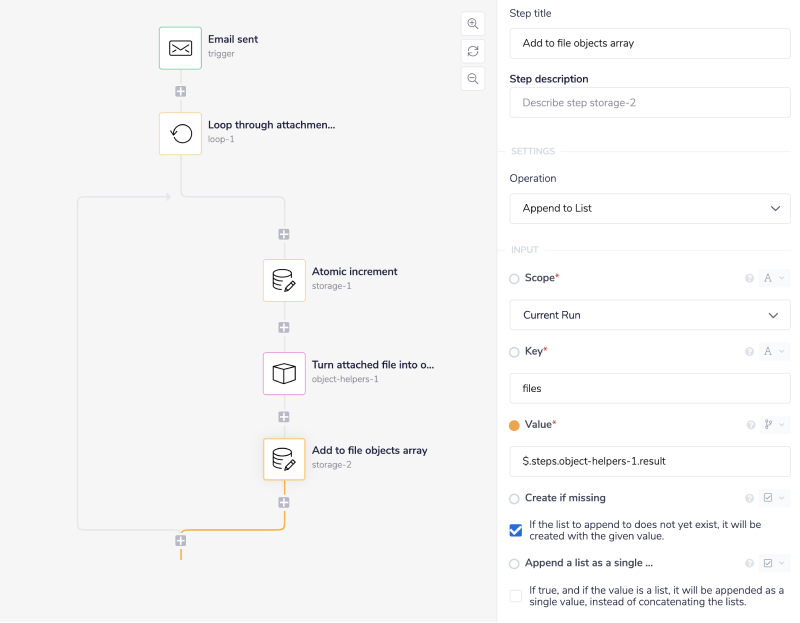The height and width of the screenshot is (623, 800).
Task: Uncheck the Create if missing checkbox
Action: coord(516,530)
